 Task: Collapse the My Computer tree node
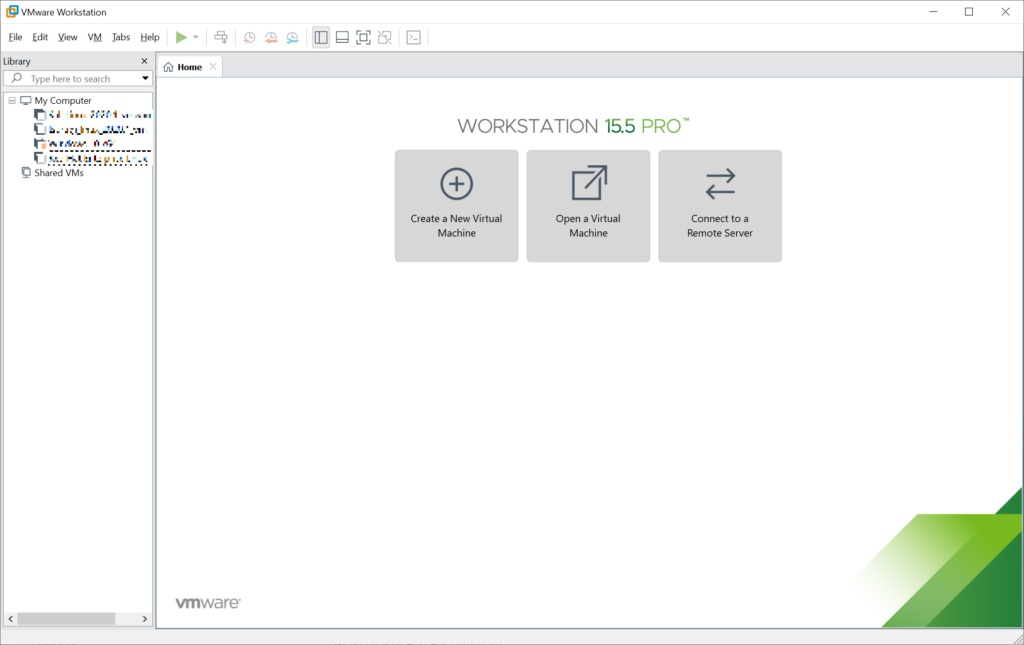pyautogui.click(x=12, y=101)
